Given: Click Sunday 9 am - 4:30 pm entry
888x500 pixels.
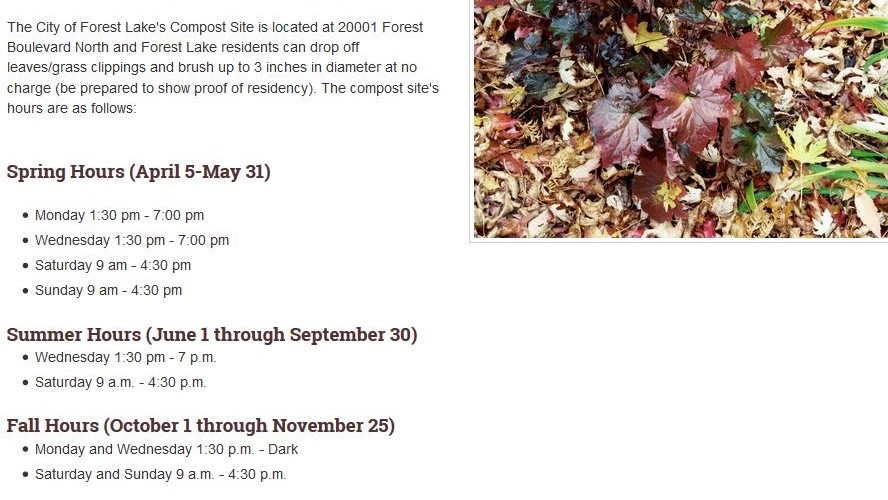Looking at the screenshot, I should [109, 290].
